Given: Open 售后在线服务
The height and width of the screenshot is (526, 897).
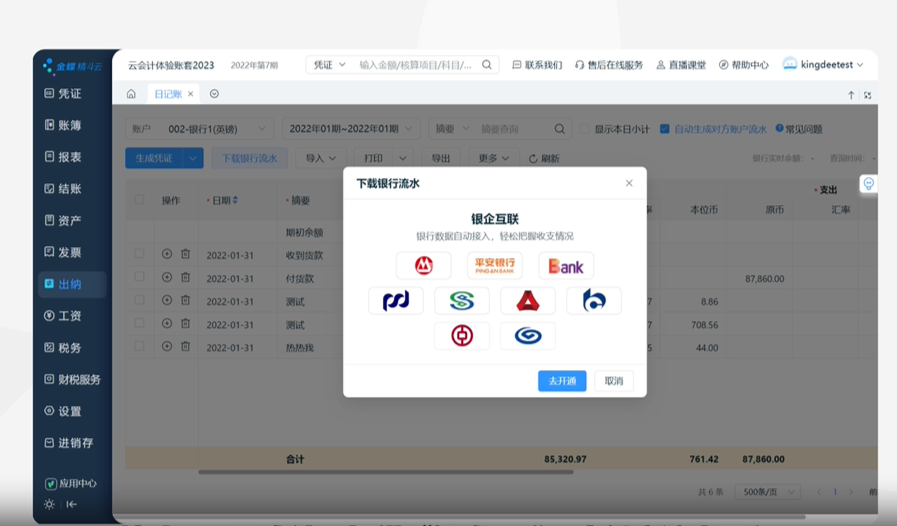Looking at the screenshot, I should click(609, 65).
